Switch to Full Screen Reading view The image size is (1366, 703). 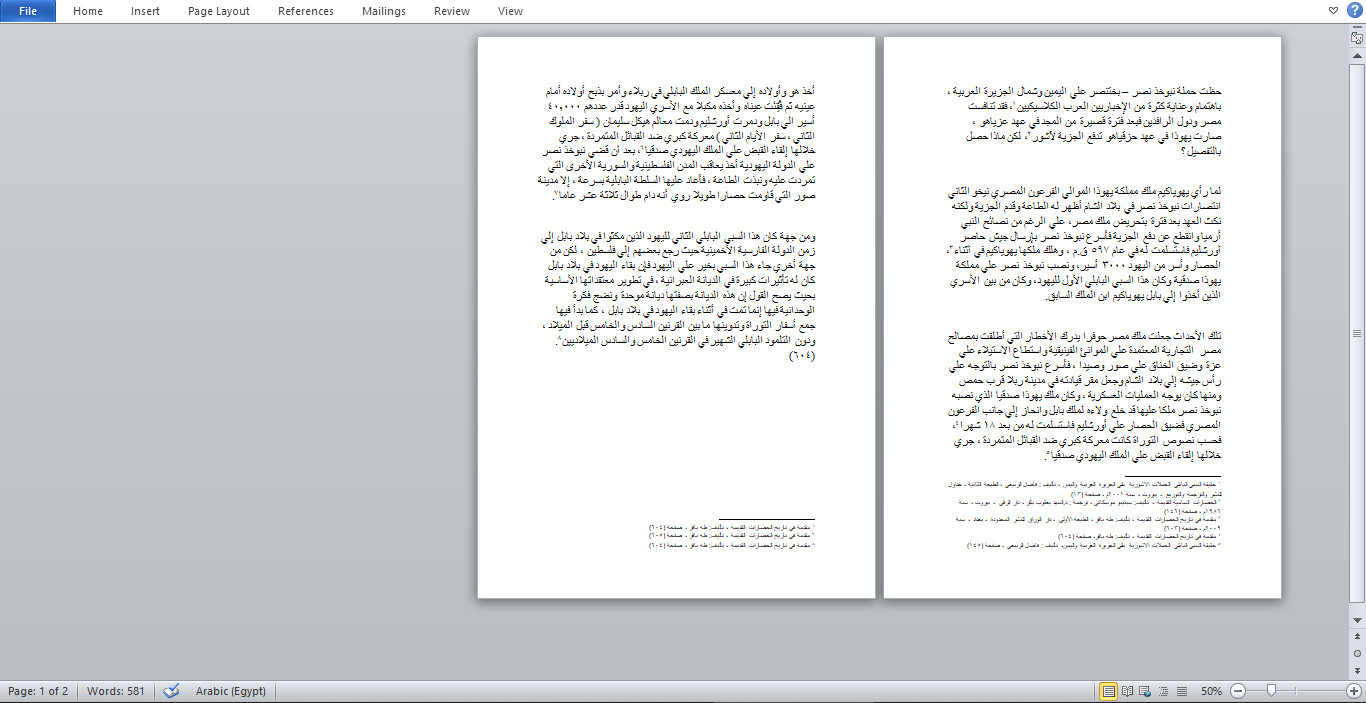(x=1128, y=690)
